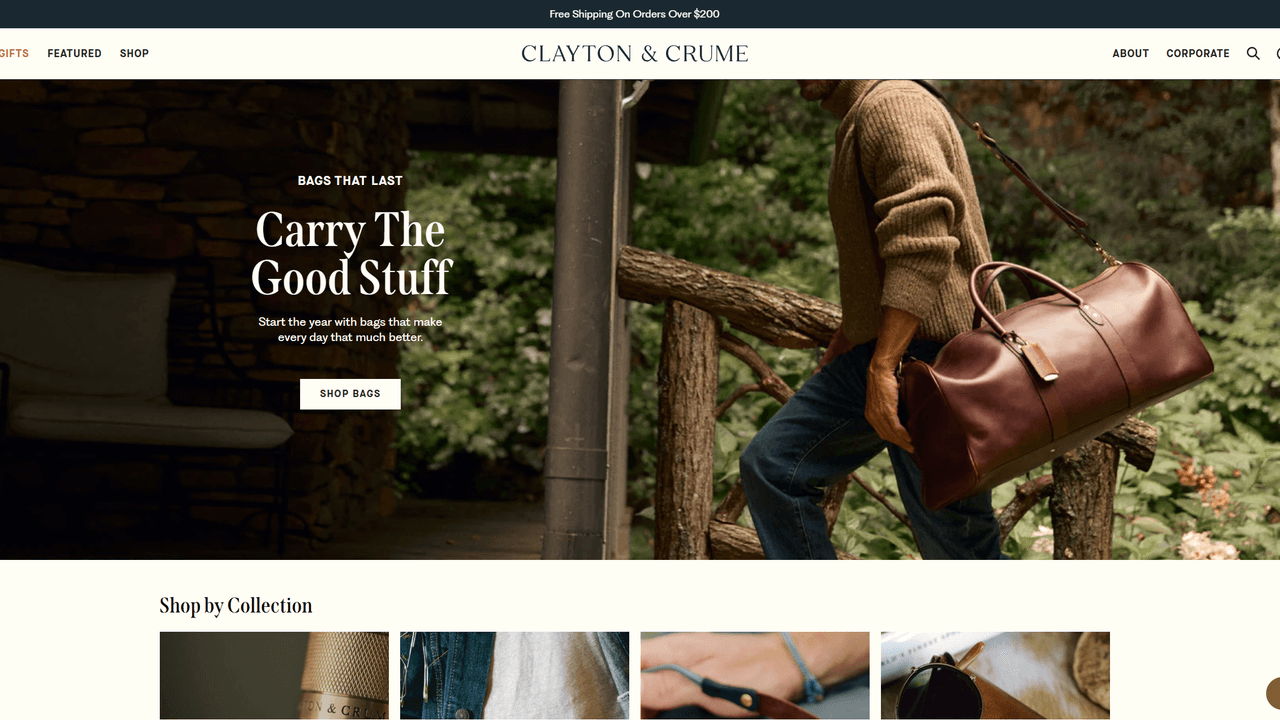
Task: Click the BAGS THAT LAST subtitle text
Action: pyautogui.click(x=350, y=181)
